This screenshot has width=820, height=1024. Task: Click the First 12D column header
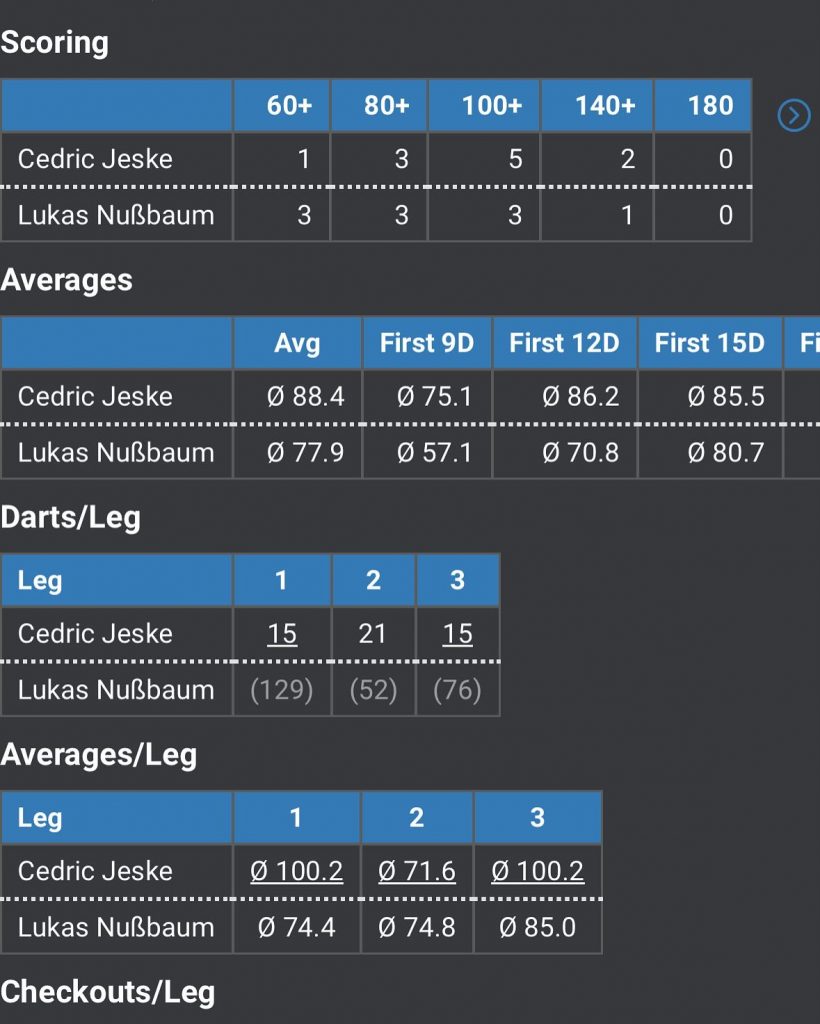coord(564,343)
